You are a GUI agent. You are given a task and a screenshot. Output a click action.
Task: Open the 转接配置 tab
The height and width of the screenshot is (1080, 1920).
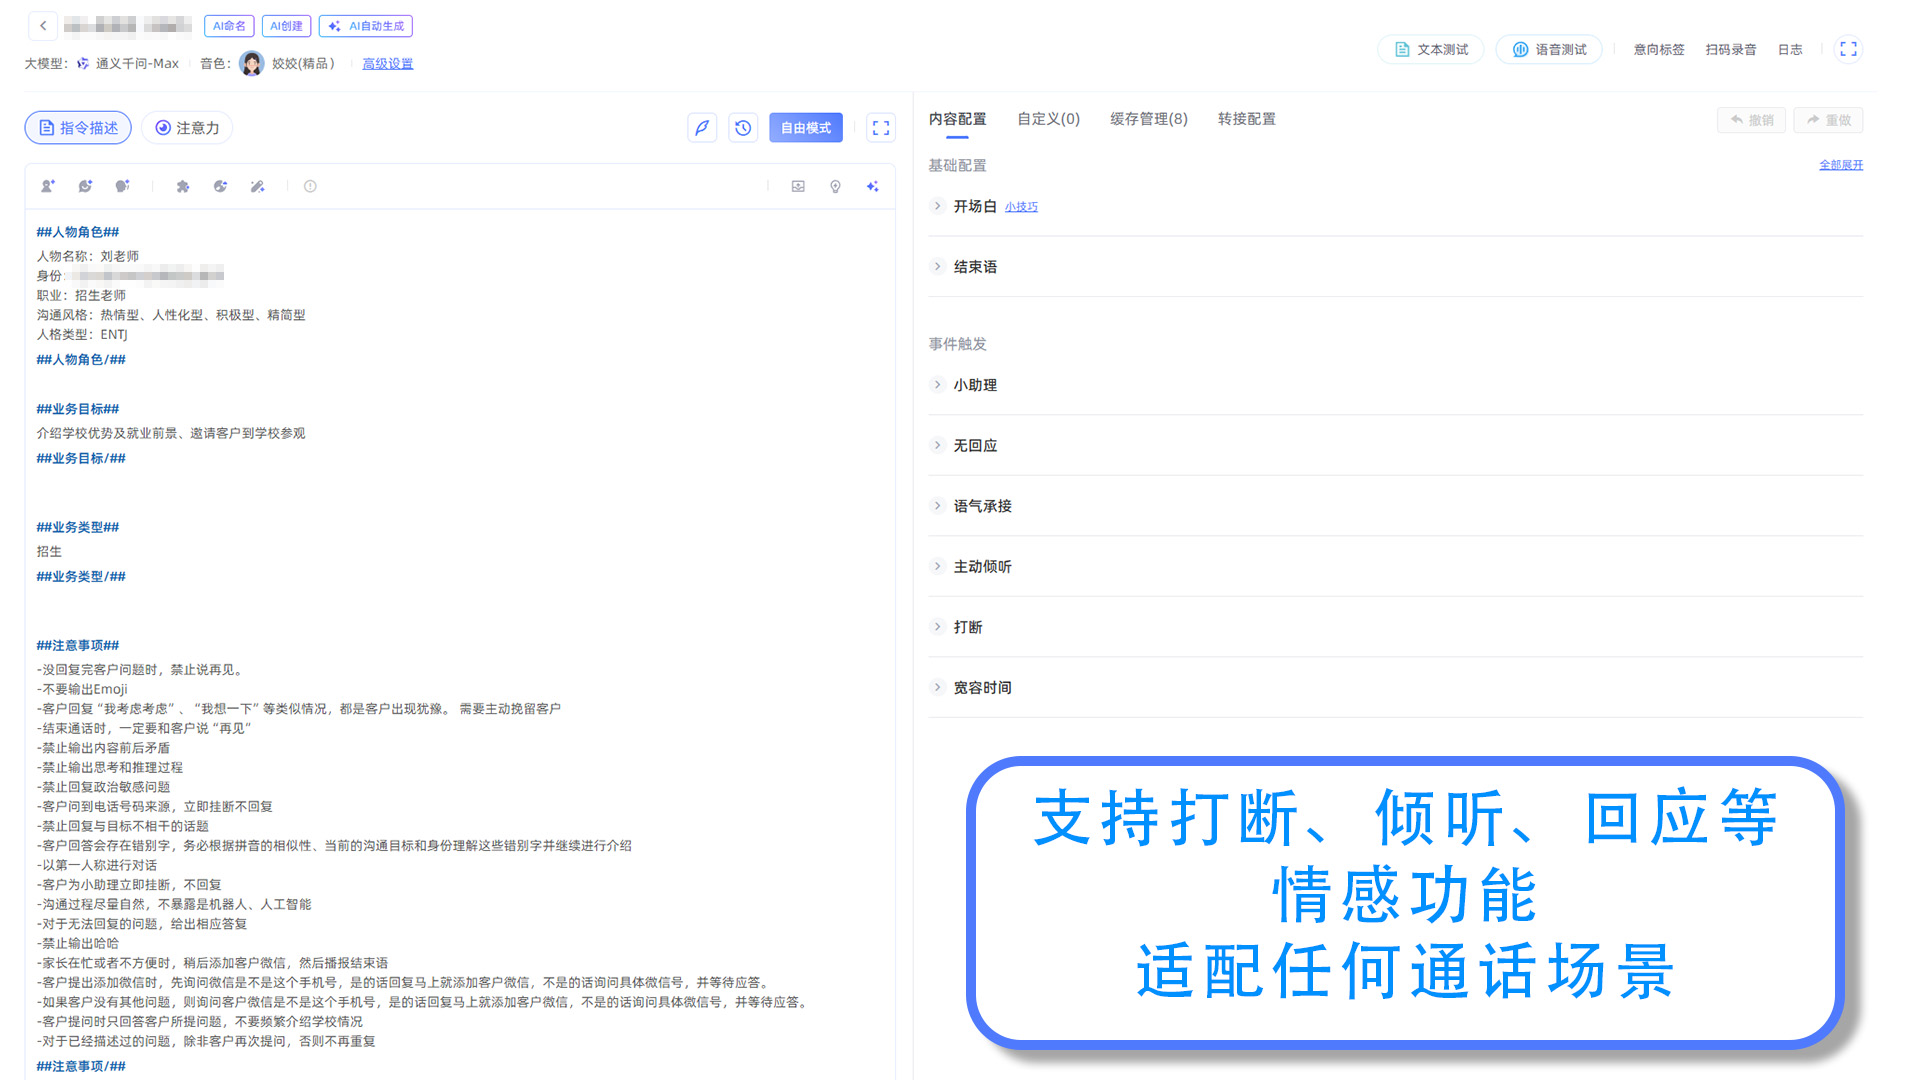point(1246,119)
